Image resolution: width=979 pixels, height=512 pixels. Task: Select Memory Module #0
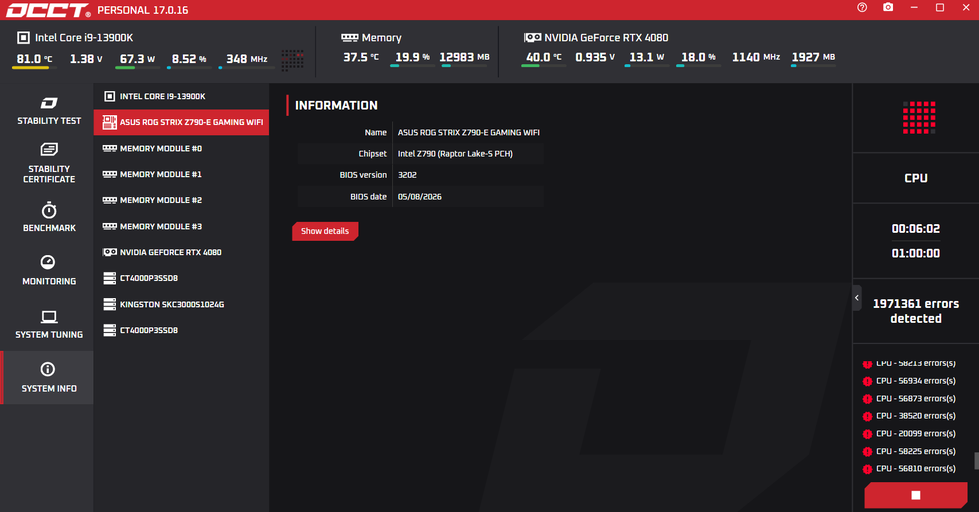click(x=181, y=148)
